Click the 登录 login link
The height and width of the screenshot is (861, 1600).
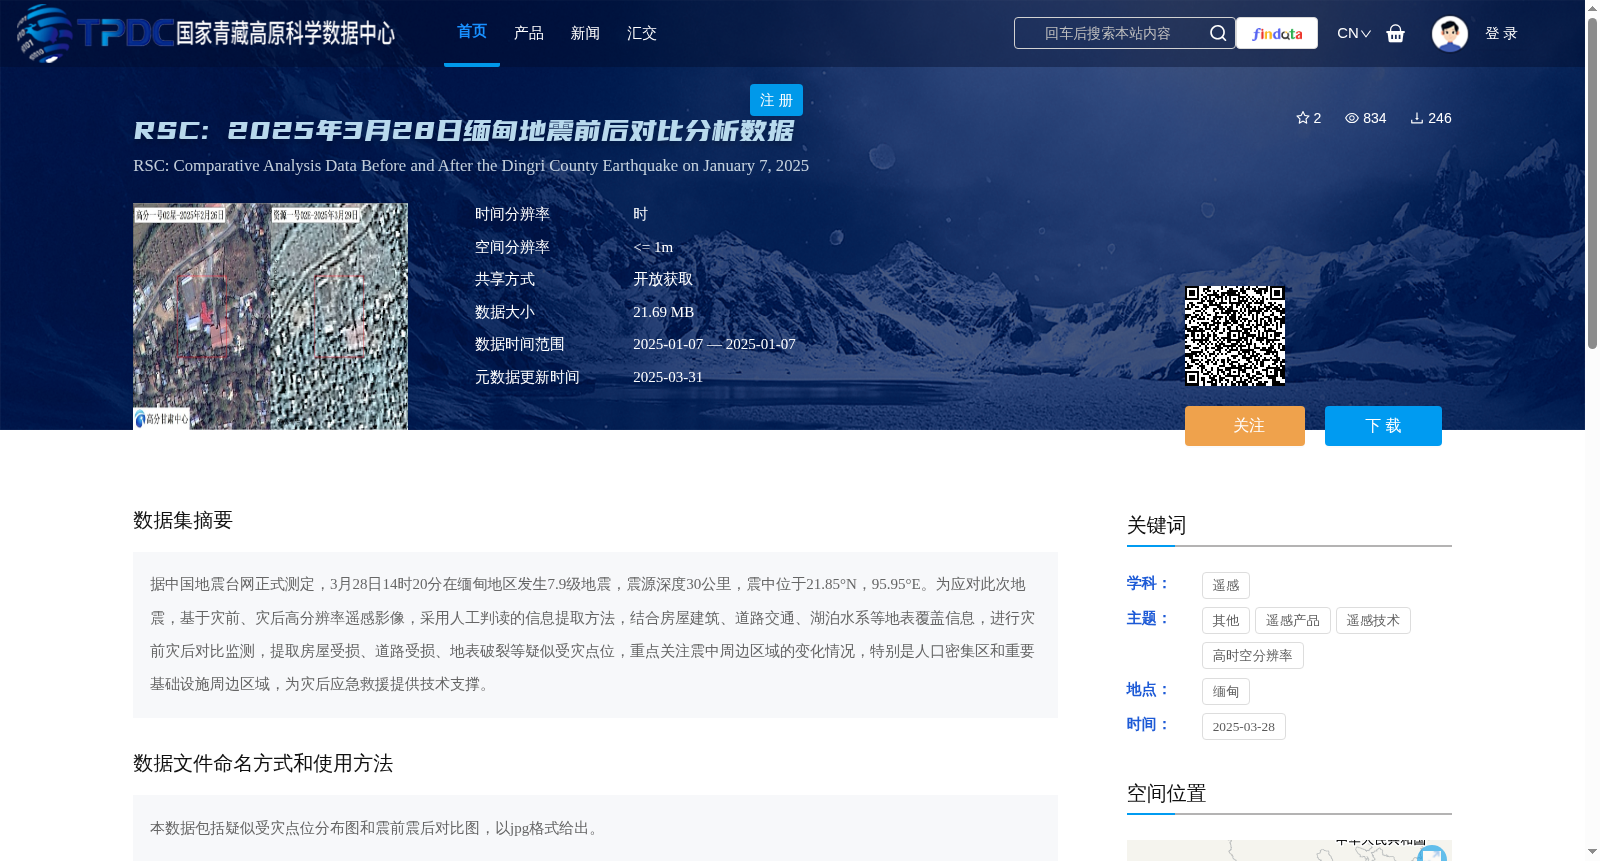click(x=1501, y=33)
